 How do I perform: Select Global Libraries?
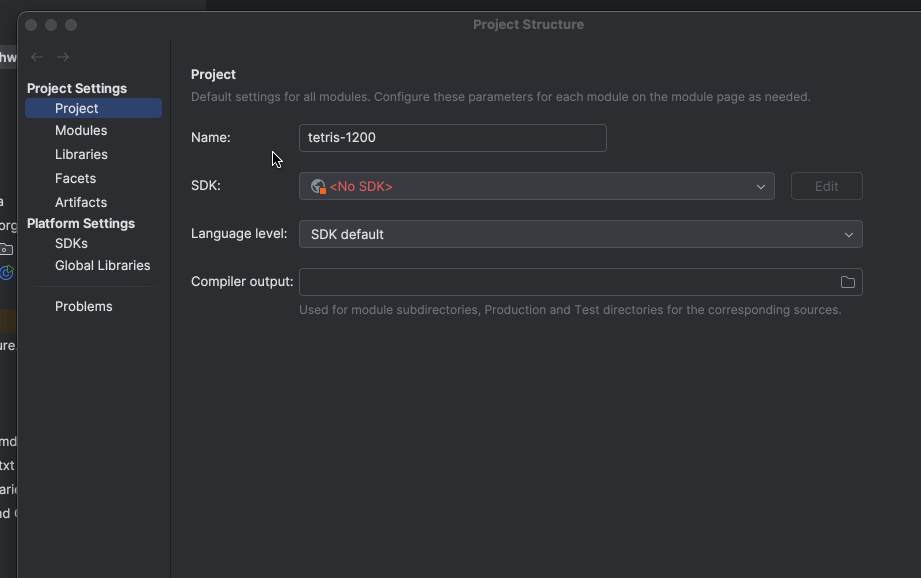pyautogui.click(x=102, y=265)
